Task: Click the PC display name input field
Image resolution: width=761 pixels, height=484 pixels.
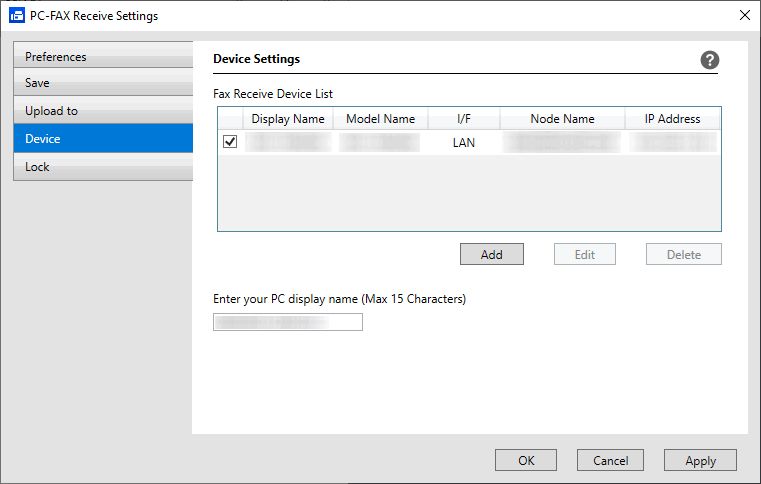Action: [288, 322]
